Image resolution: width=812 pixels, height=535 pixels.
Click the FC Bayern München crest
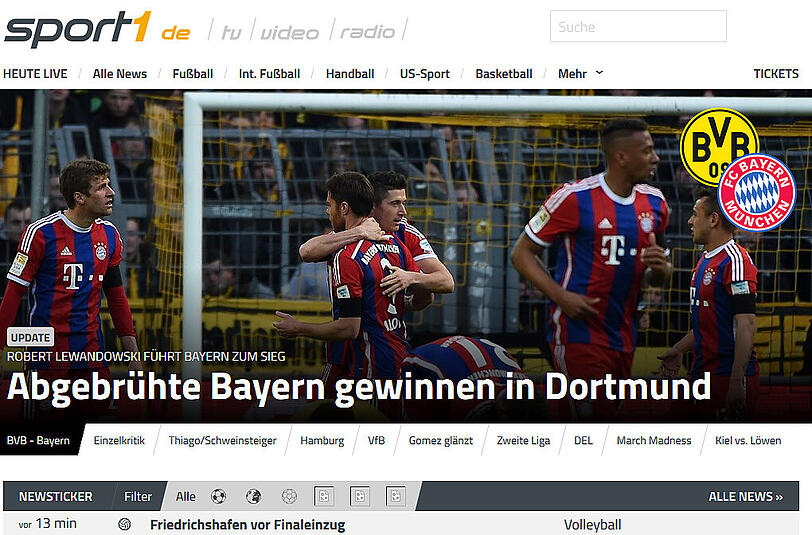pyautogui.click(x=756, y=193)
